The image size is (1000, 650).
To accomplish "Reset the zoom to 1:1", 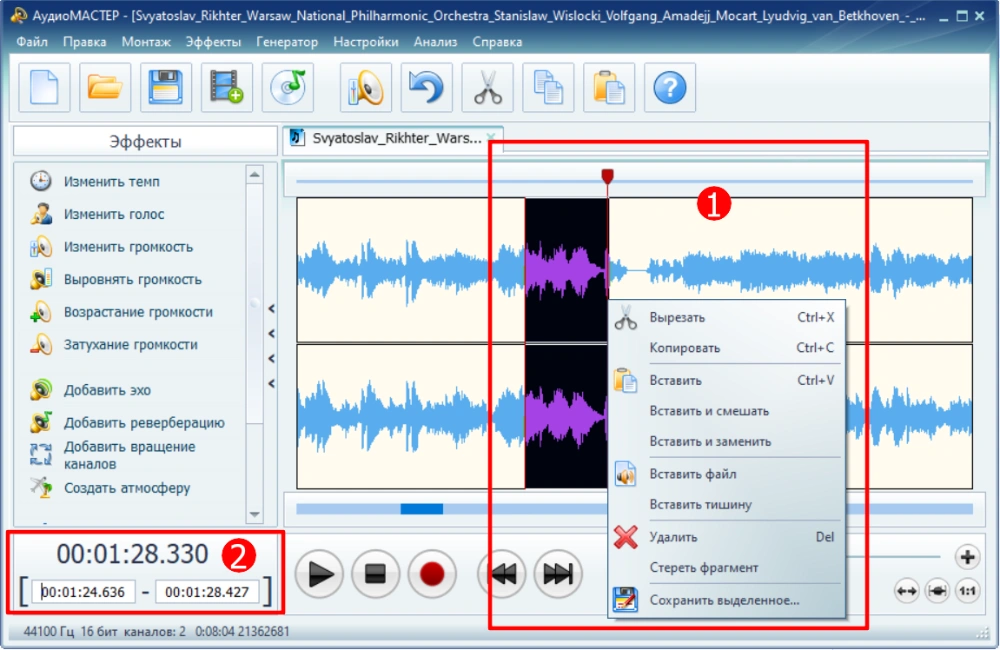I will coord(967,591).
